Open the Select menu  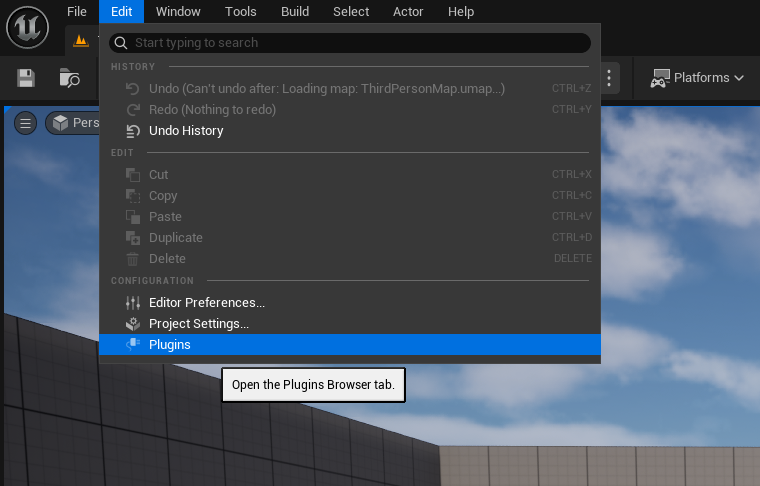351,11
